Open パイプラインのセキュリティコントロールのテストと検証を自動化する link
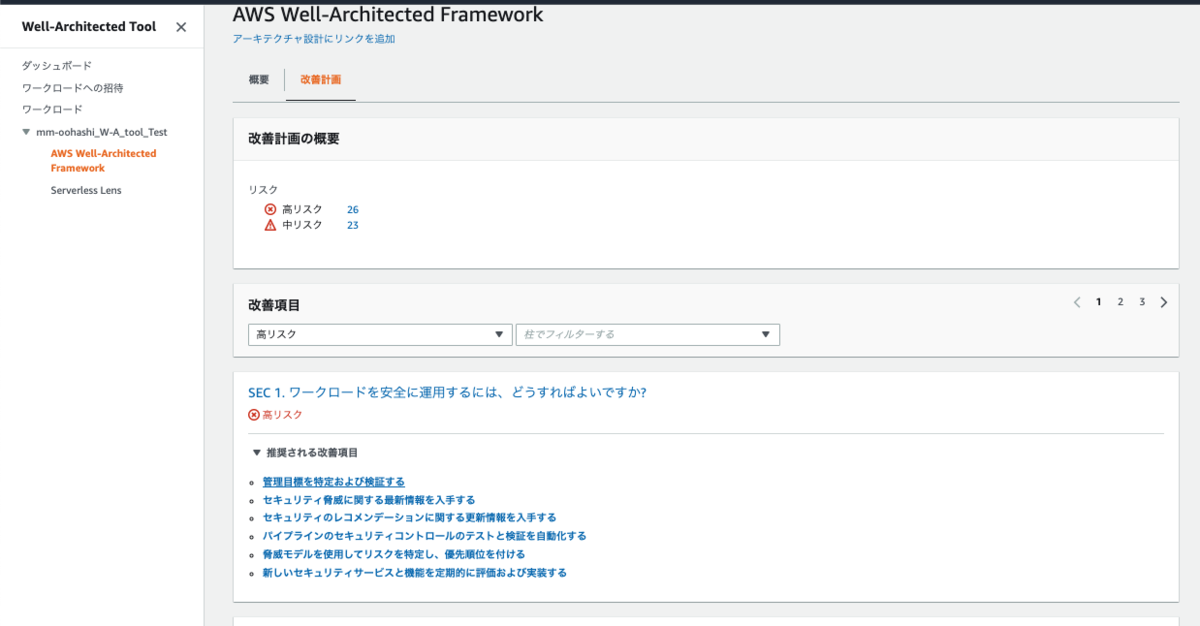This screenshot has height=626, width=1200. [425, 536]
